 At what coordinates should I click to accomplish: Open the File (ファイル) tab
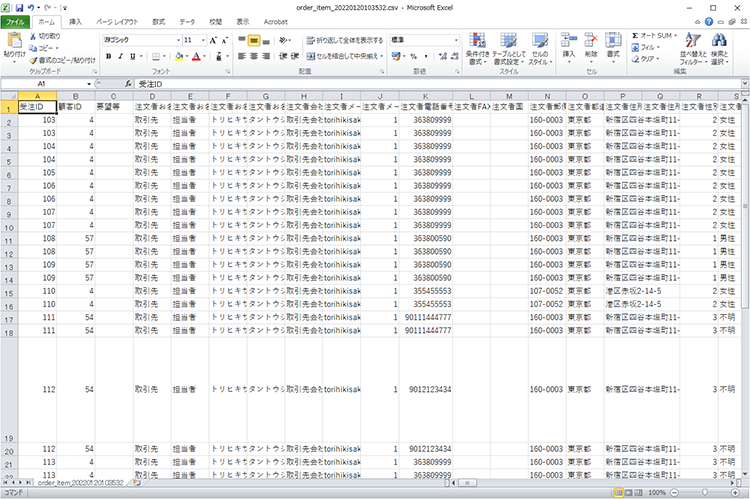pyautogui.click(x=16, y=20)
